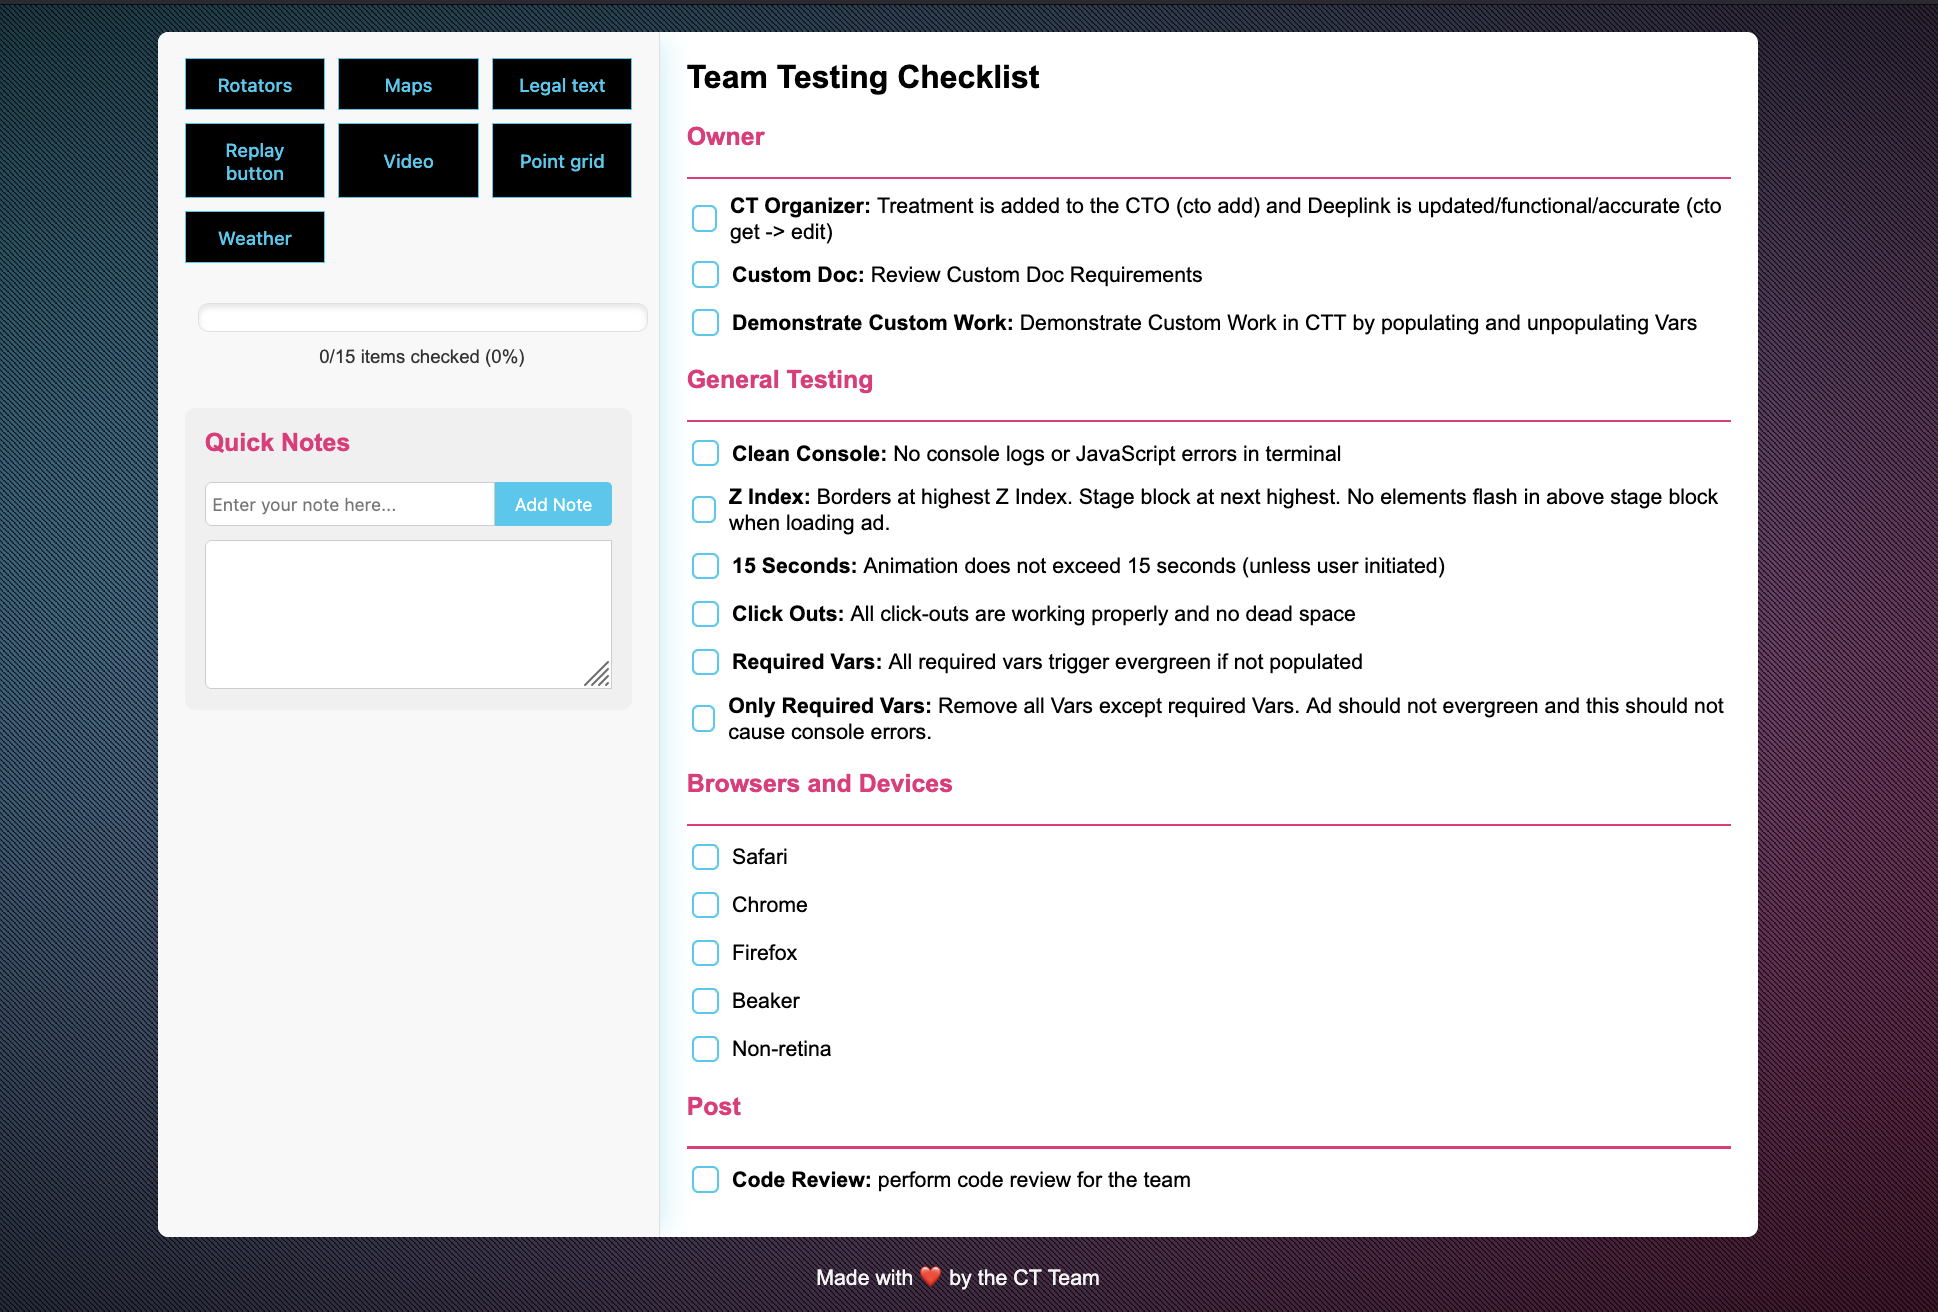Viewport: 1938px width, 1312px height.
Task: Select the Legal text button
Action: [562, 85]
